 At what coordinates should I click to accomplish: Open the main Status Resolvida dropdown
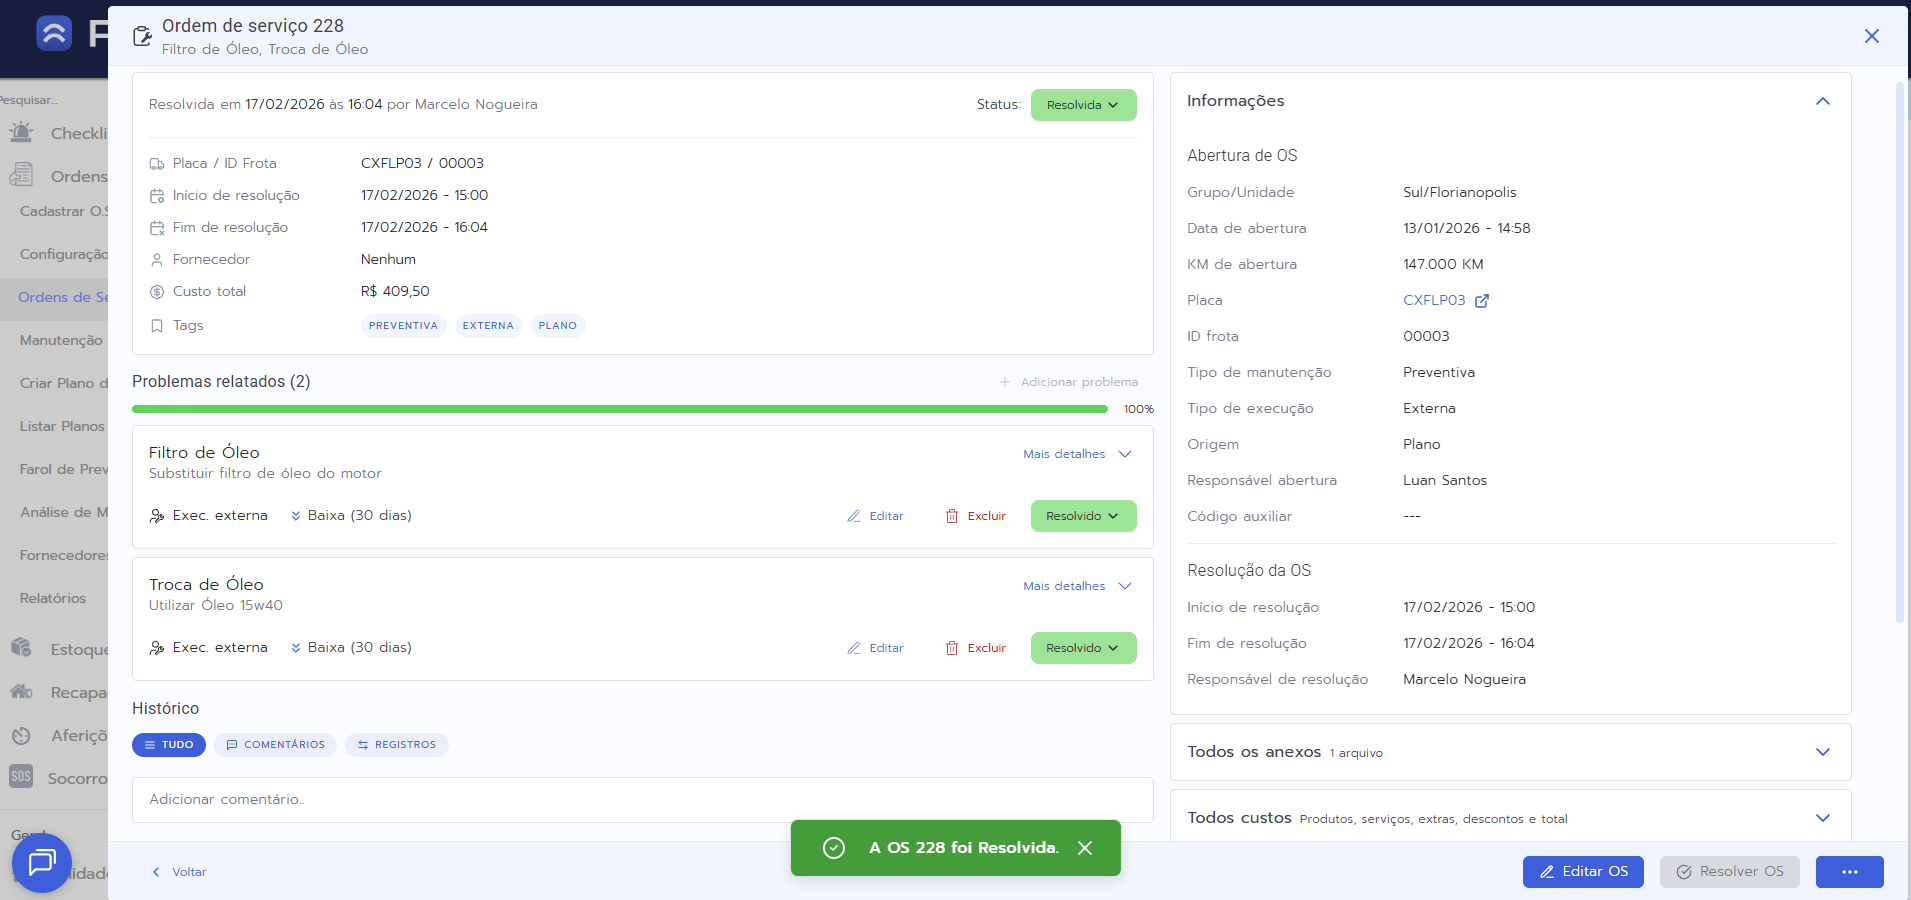pos(1083,105)
